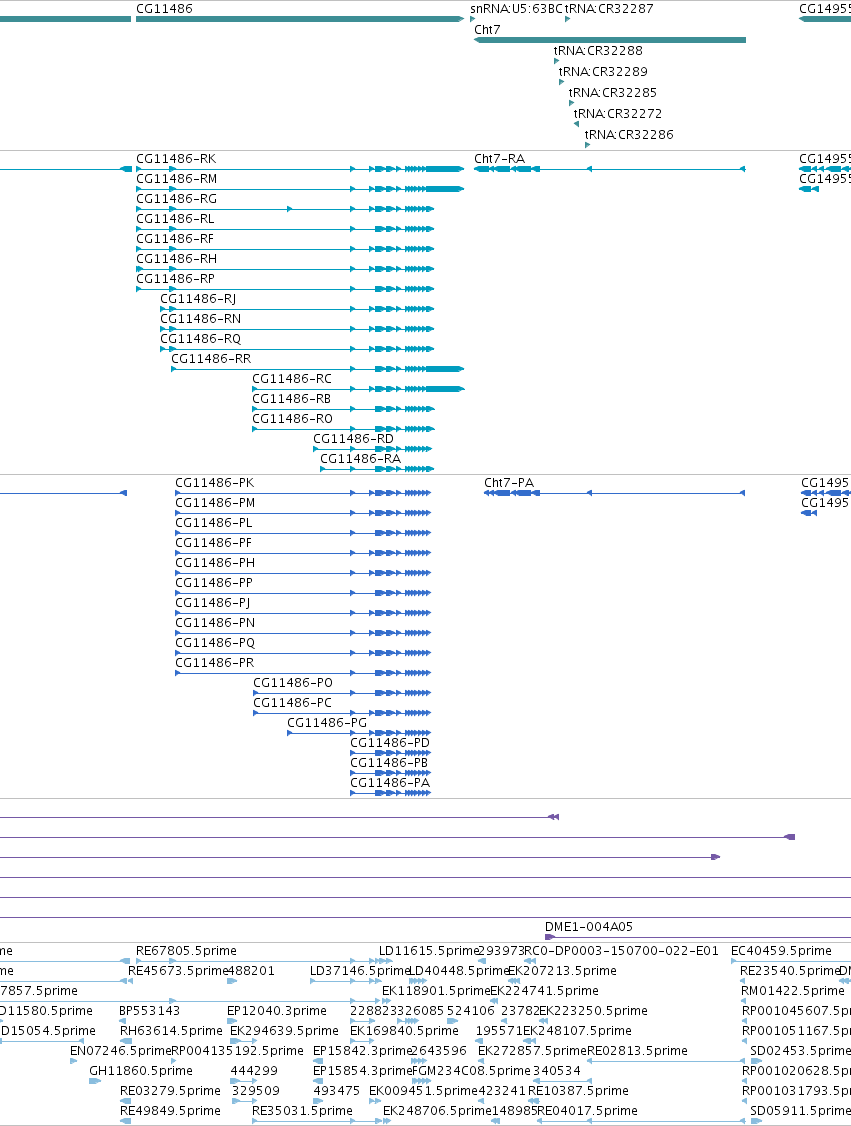Open protein CG11486-PM
Screen dimensions: 851x1126
click(215, 503)
